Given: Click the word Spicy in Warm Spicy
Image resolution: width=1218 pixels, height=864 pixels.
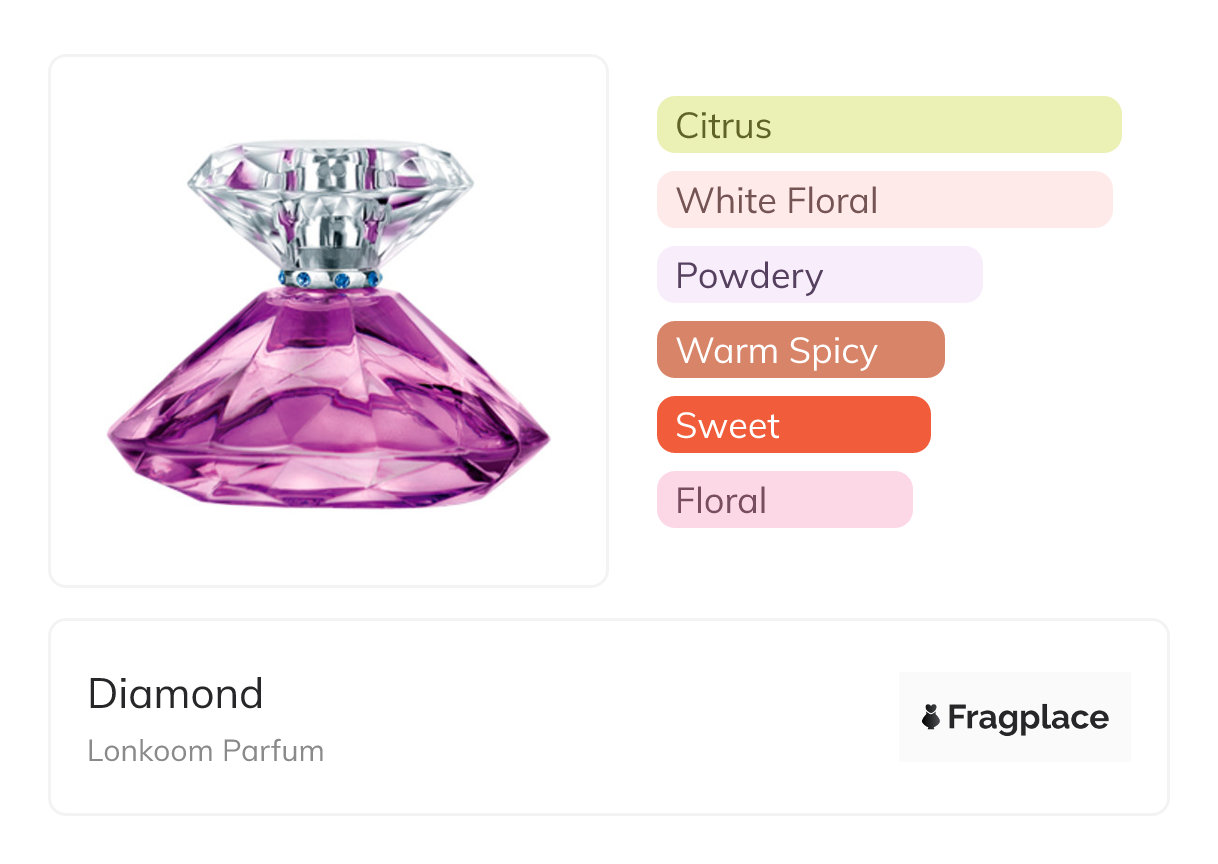Looking at the screenshot, I should 832,351.
